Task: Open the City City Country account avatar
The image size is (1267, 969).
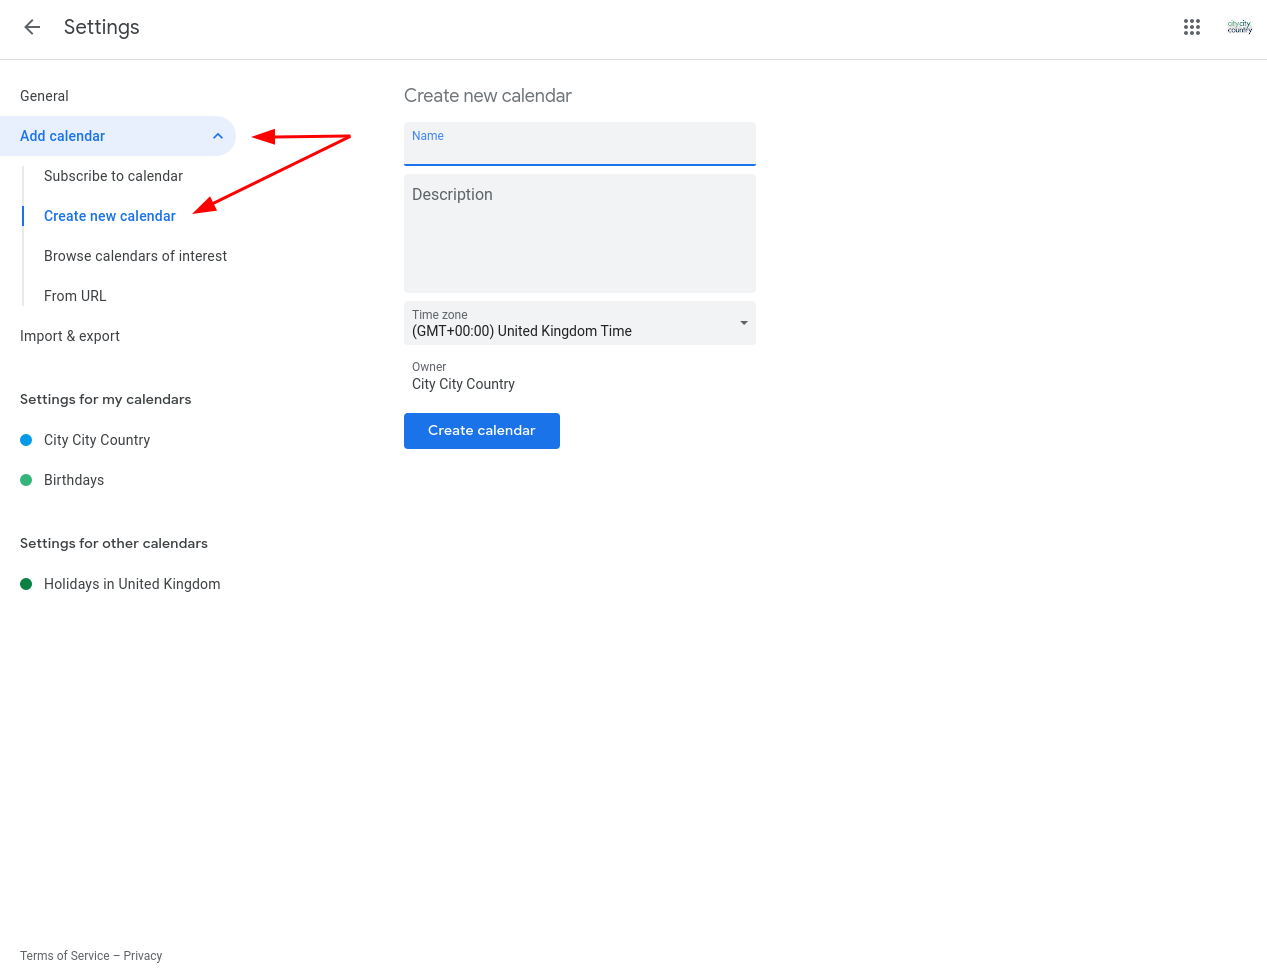Action: (1240, 27)
